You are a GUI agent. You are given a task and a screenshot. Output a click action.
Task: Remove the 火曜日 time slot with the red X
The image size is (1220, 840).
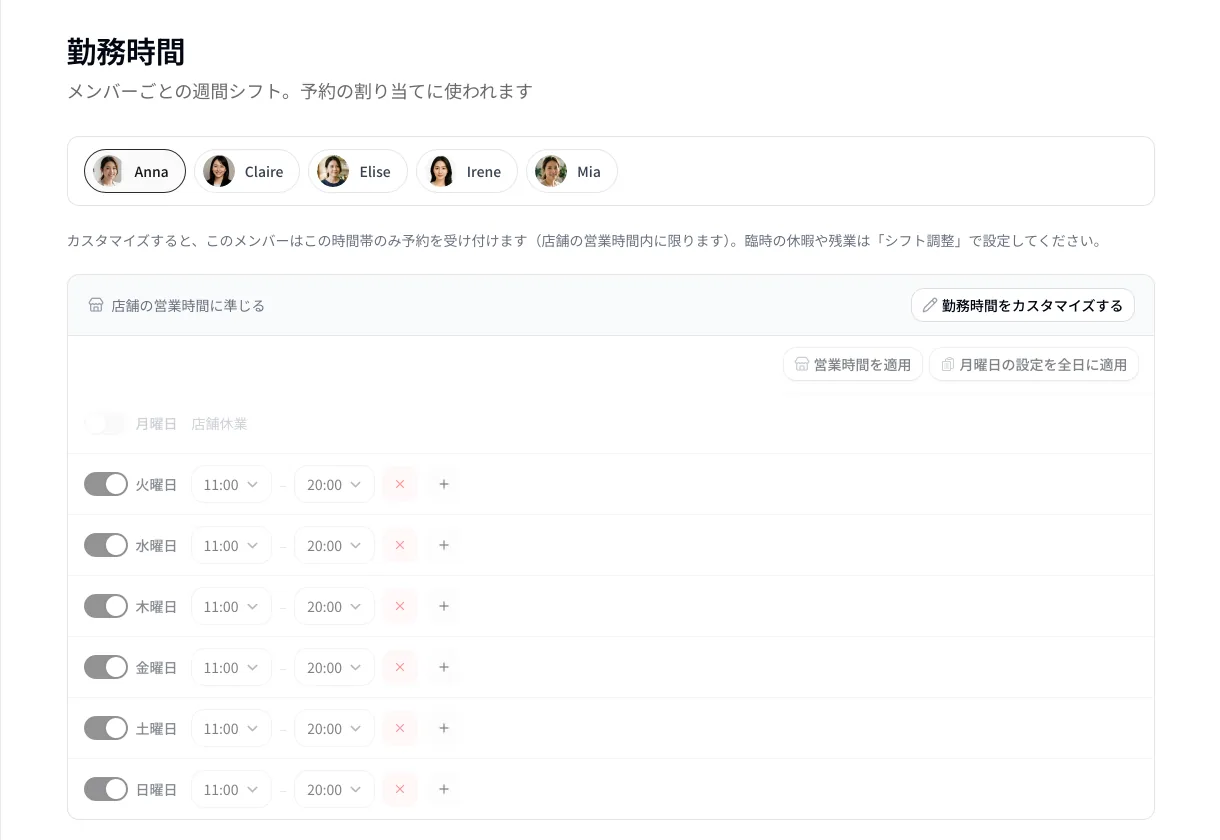(400, 484)
